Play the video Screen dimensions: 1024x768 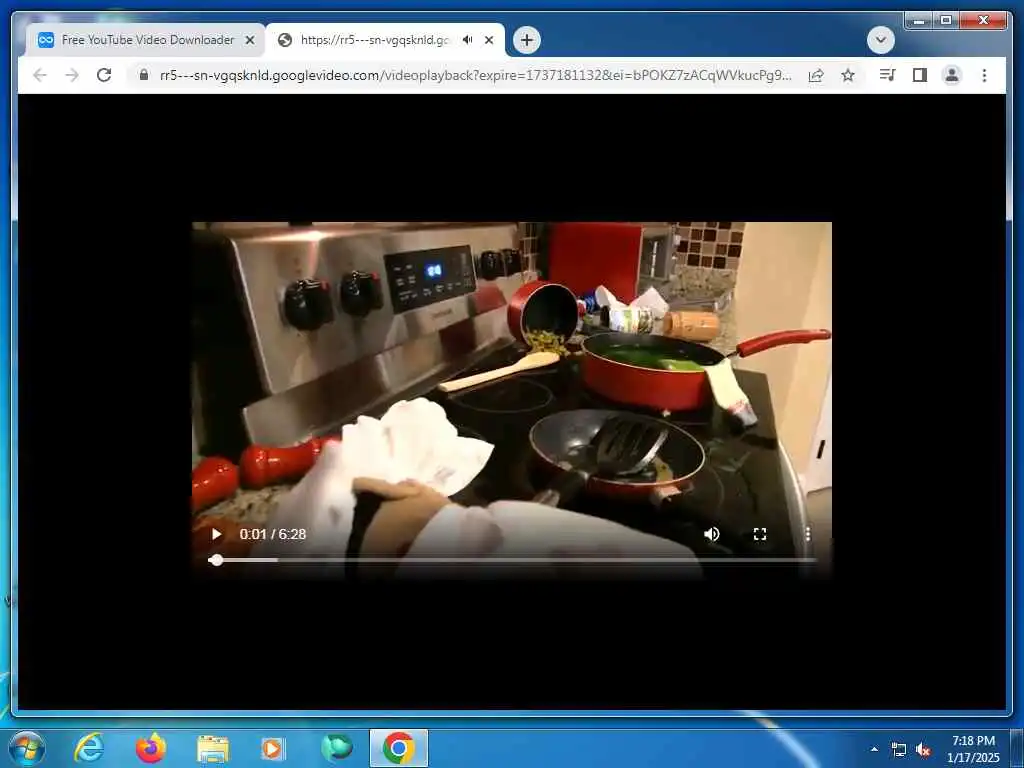[x=216, y=534]
